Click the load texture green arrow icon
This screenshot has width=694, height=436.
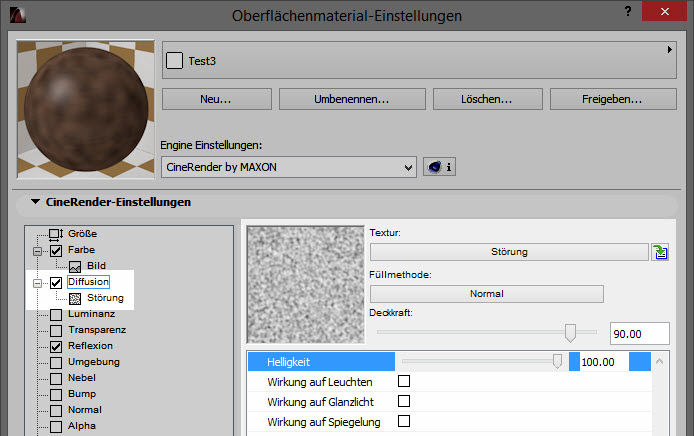(660, 252)
